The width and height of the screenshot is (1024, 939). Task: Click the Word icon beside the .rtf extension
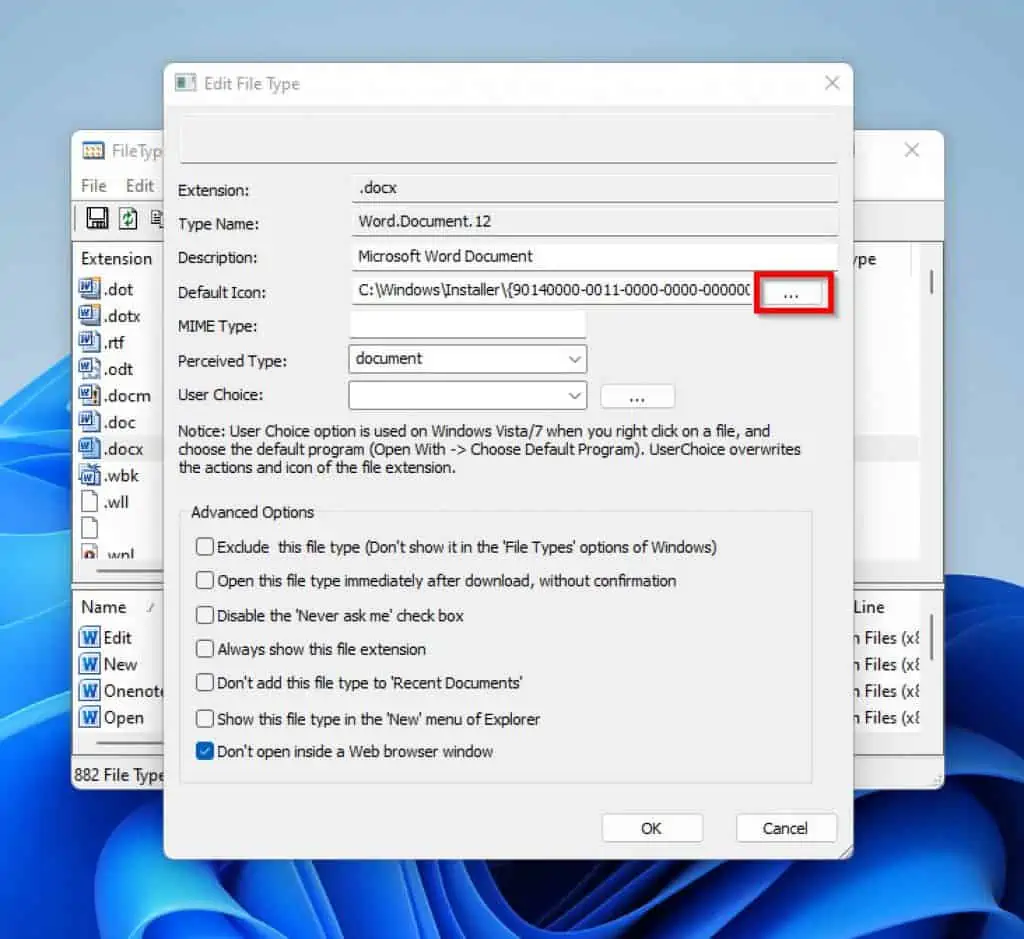point(92,342)
